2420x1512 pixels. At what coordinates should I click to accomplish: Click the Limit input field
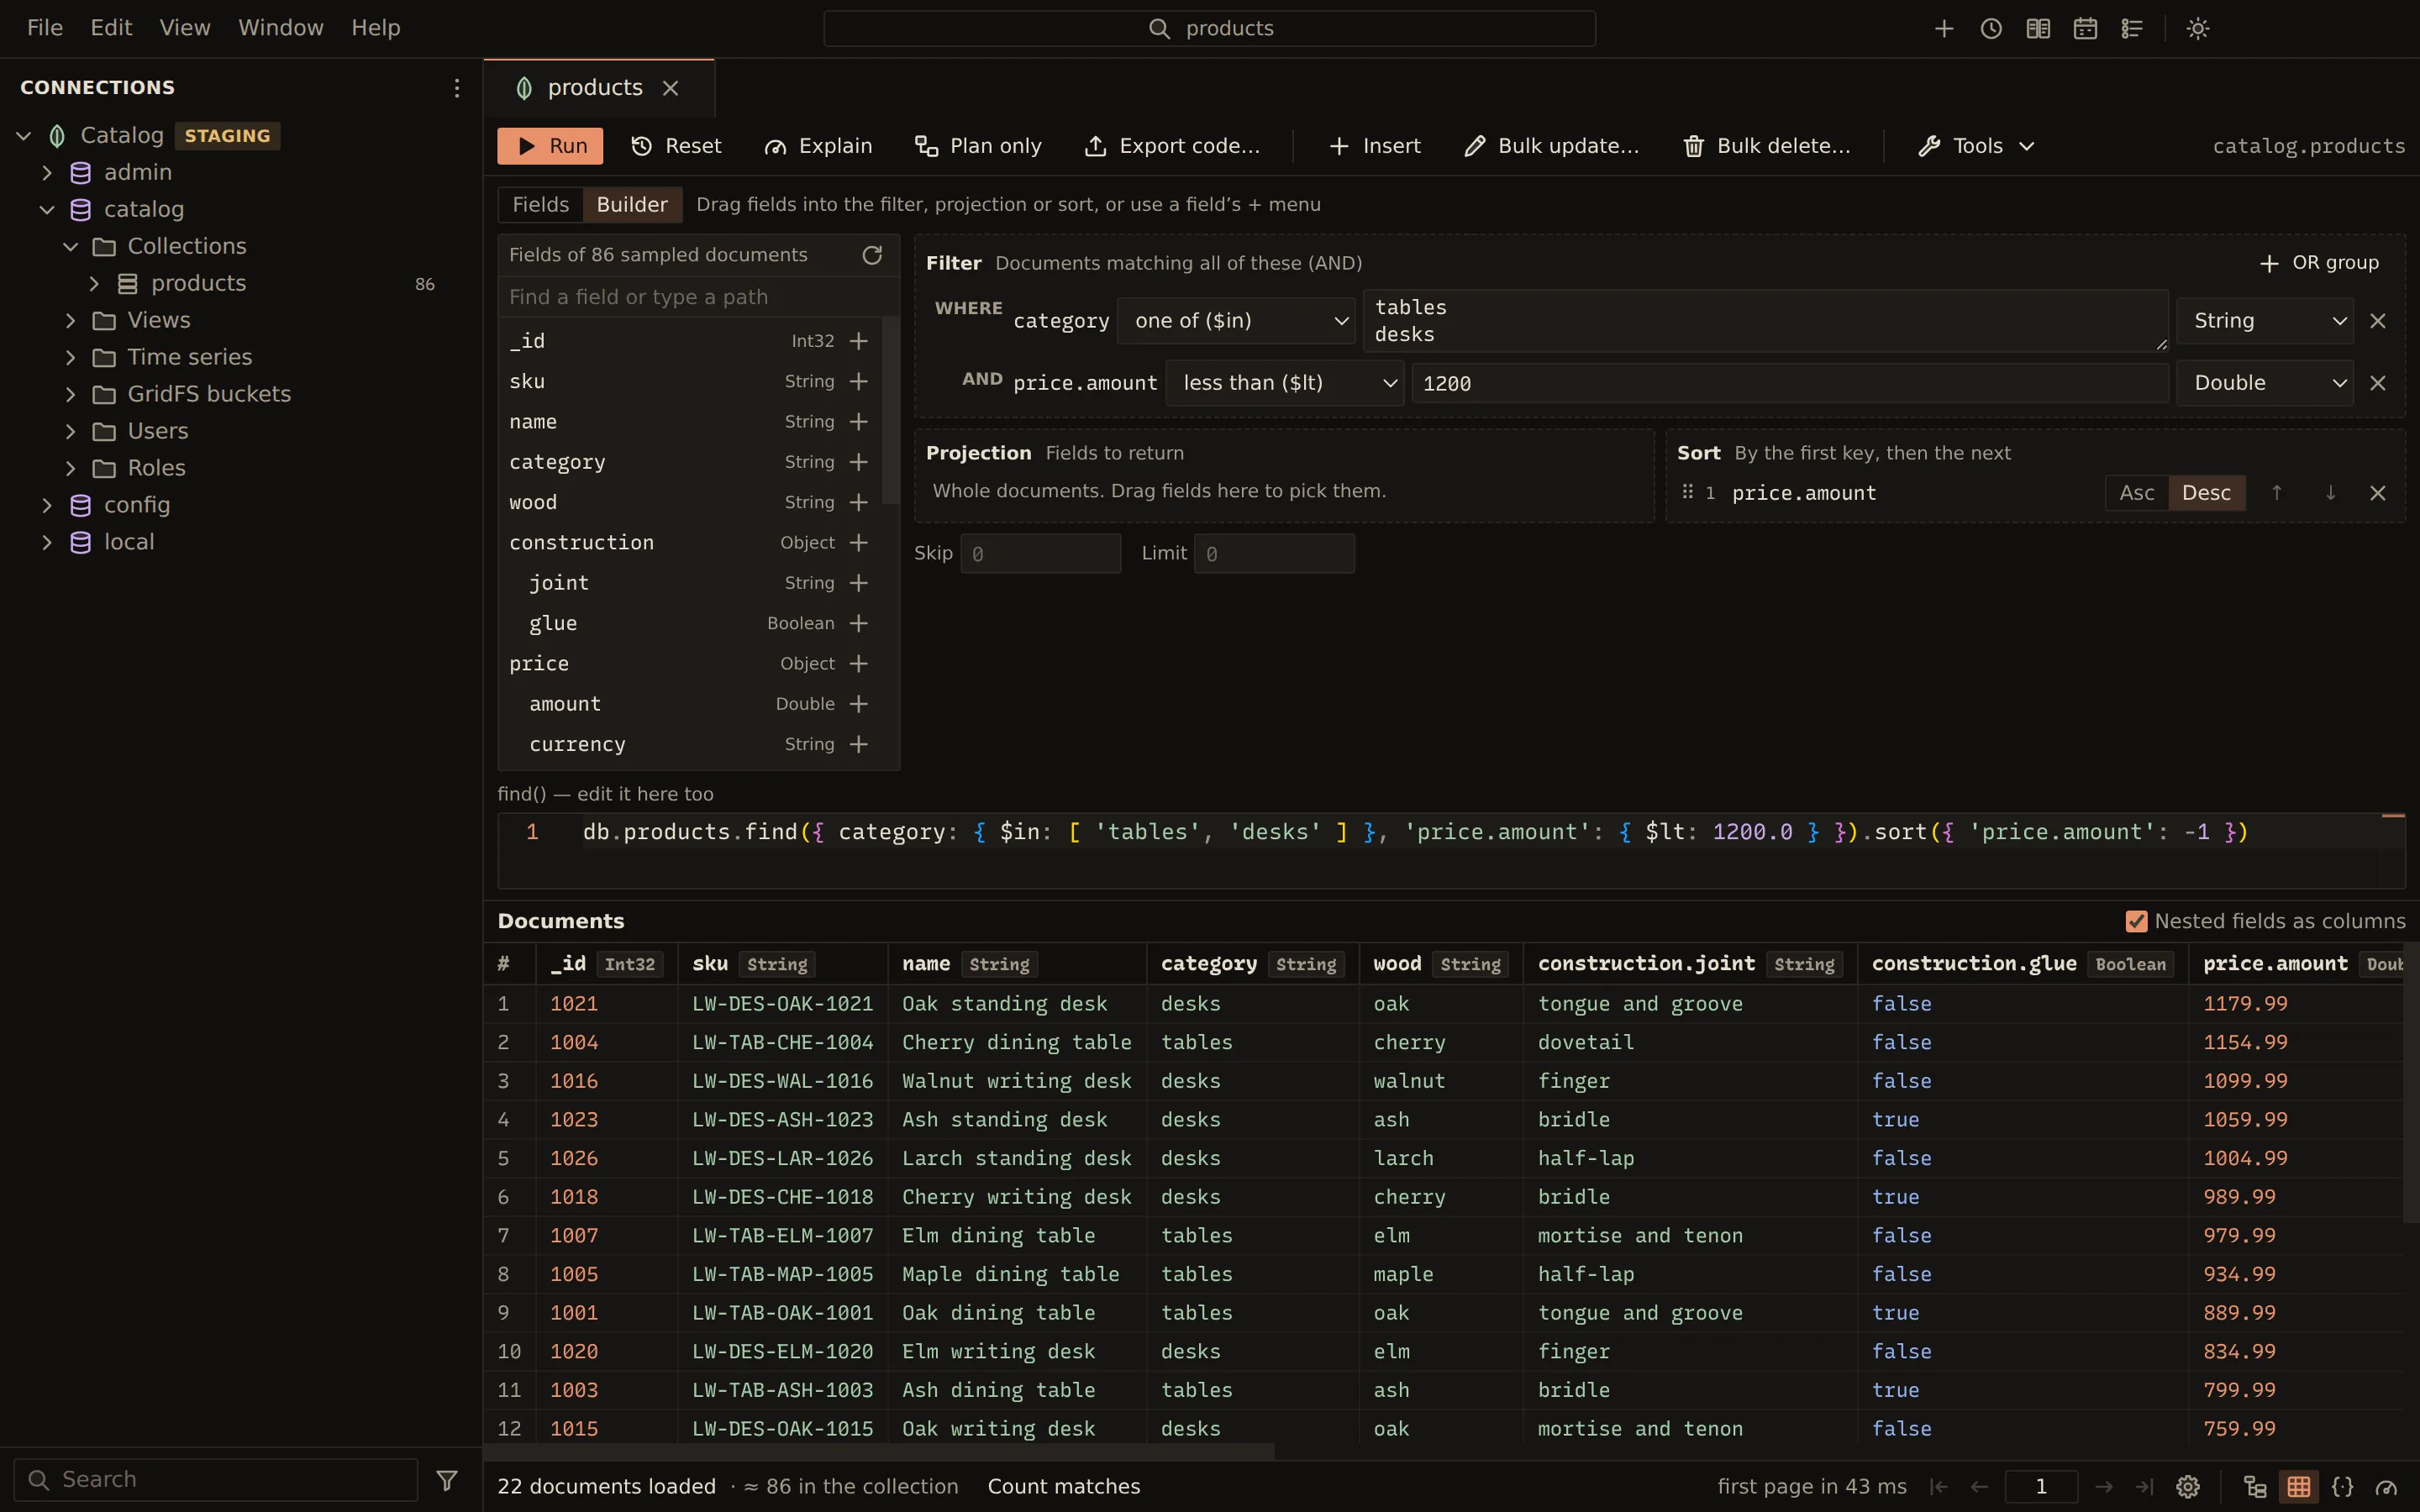tap(1274, 554)
